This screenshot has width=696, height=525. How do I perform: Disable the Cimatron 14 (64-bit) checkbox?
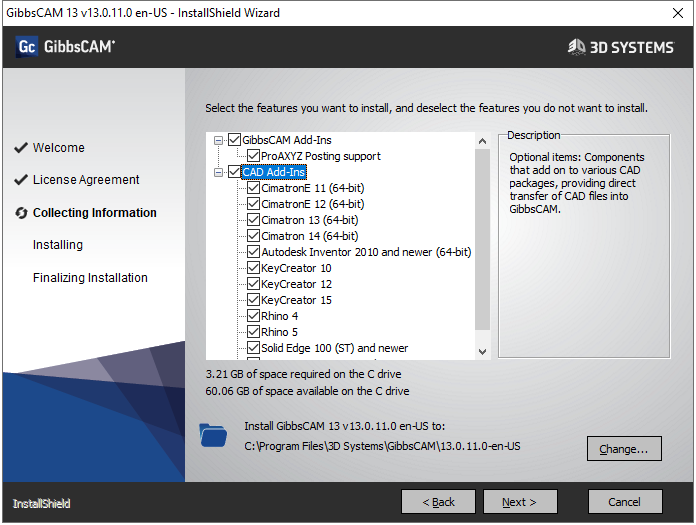[253, 236]
